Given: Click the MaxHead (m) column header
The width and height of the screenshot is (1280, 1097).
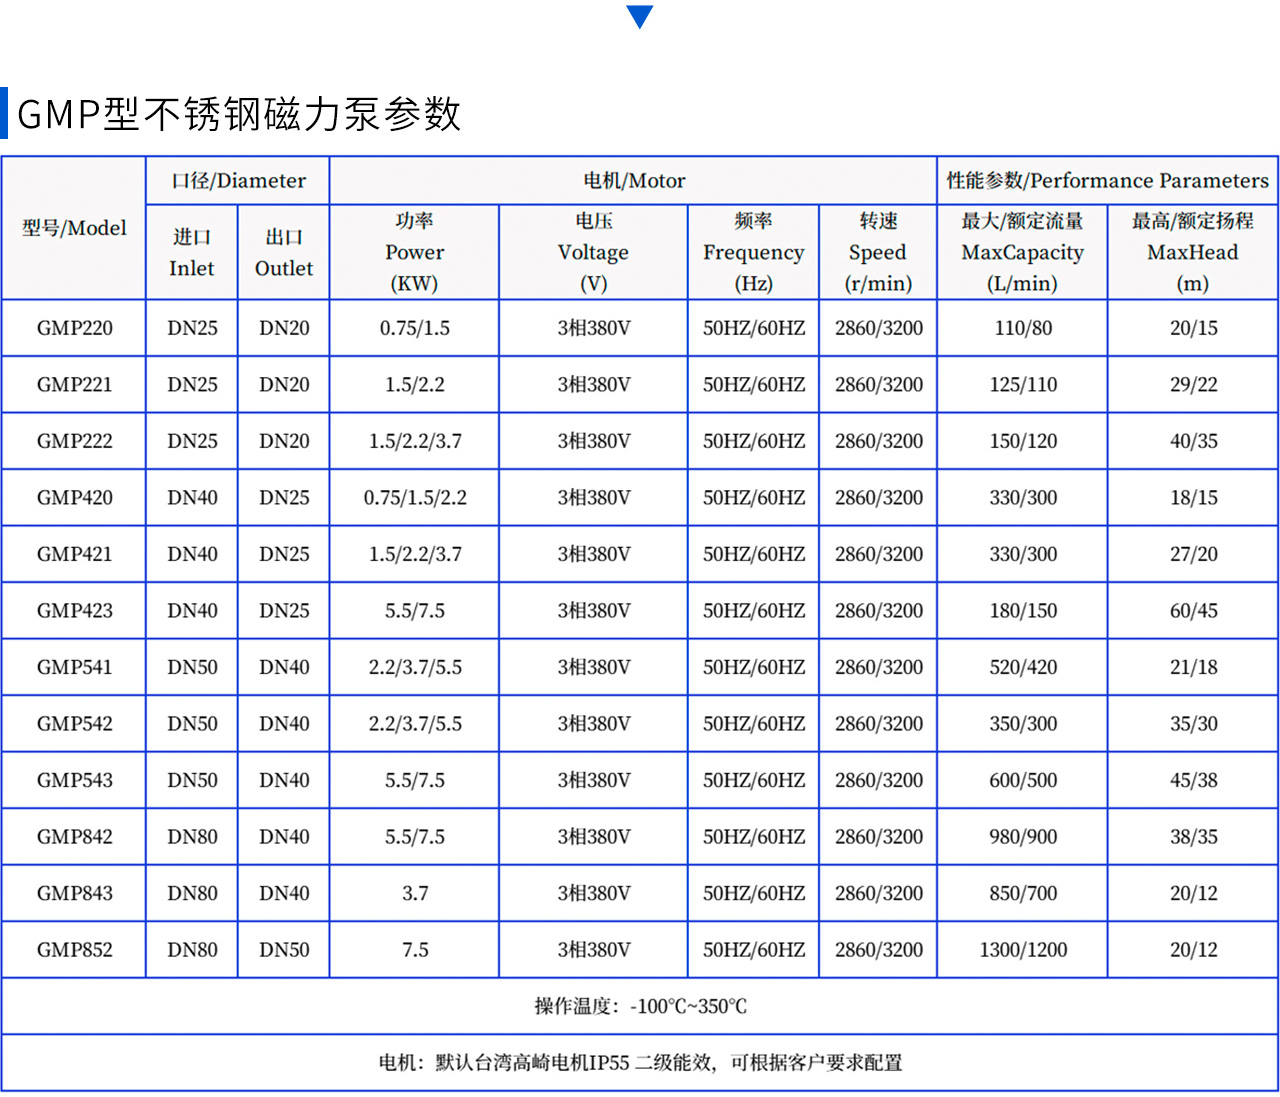Looking at the screenshot, I should pos(1192,252).
